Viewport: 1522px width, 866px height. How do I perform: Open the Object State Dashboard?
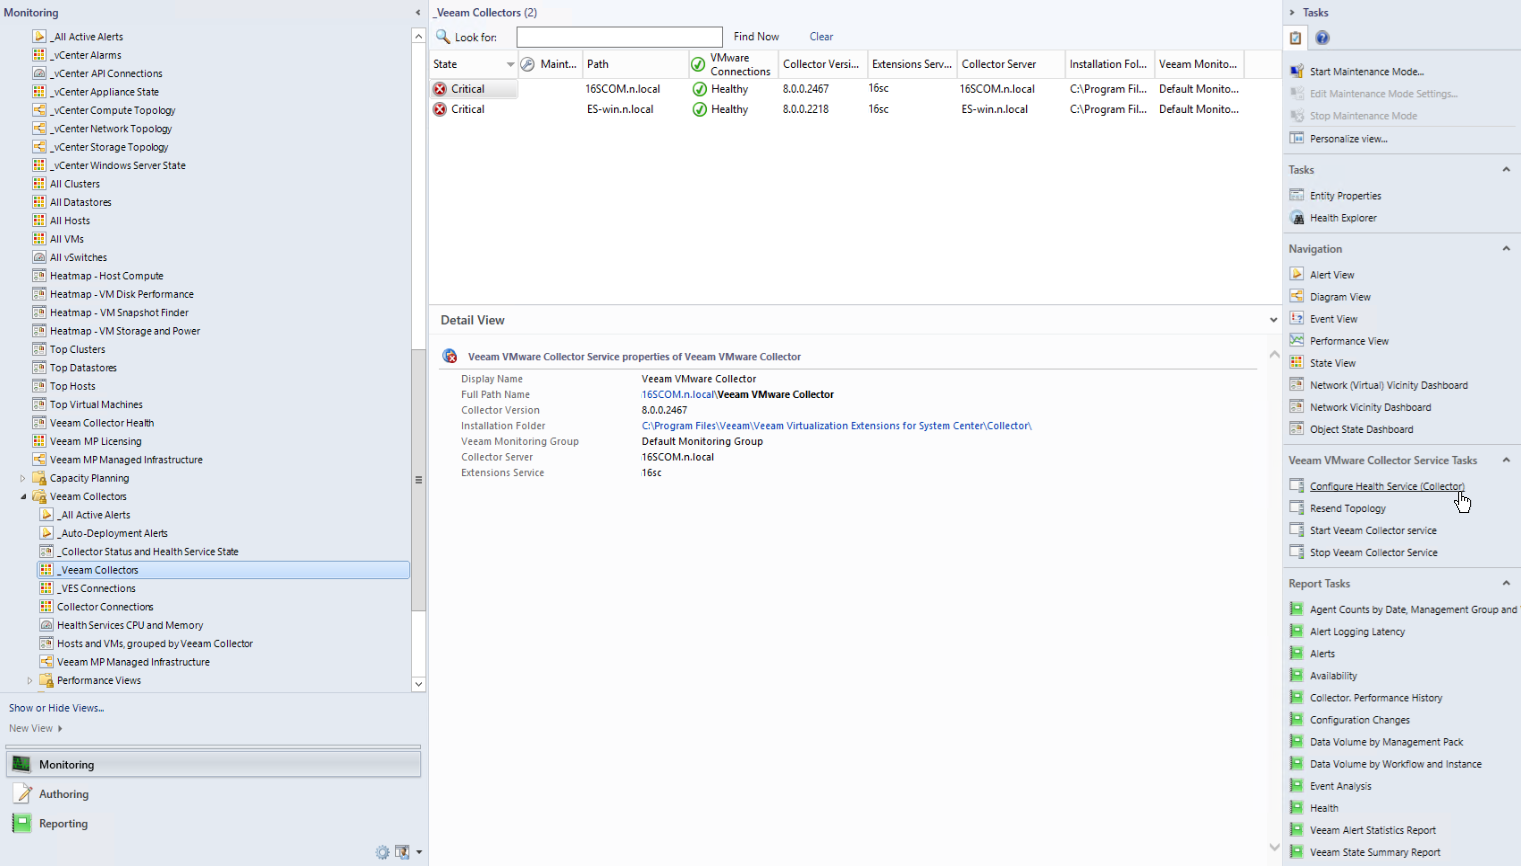tap(1361, 429)
